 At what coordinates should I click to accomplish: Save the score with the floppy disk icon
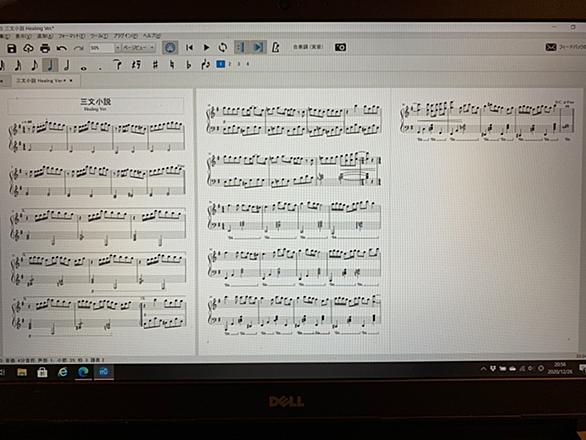[12, 48]
